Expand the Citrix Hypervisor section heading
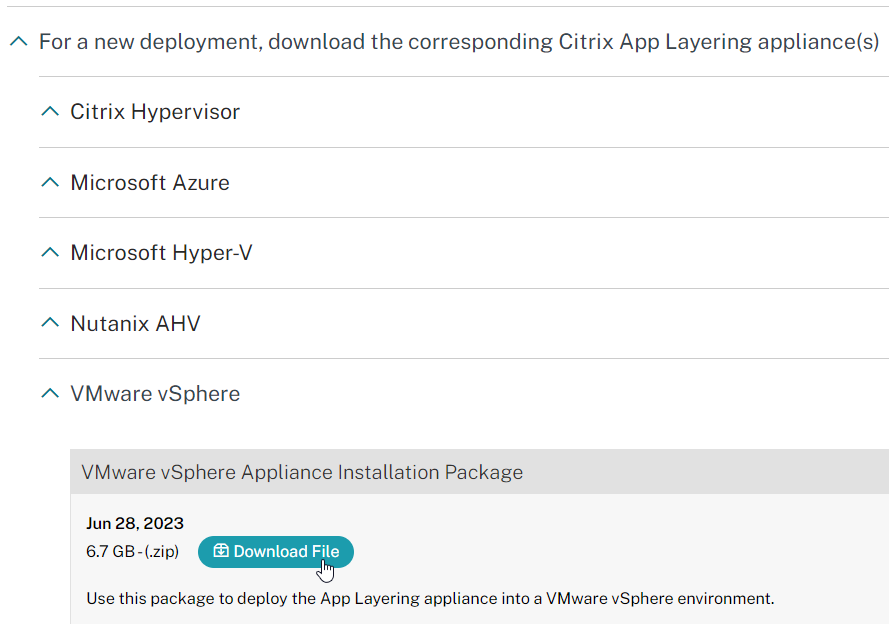 tap(155, 112)
